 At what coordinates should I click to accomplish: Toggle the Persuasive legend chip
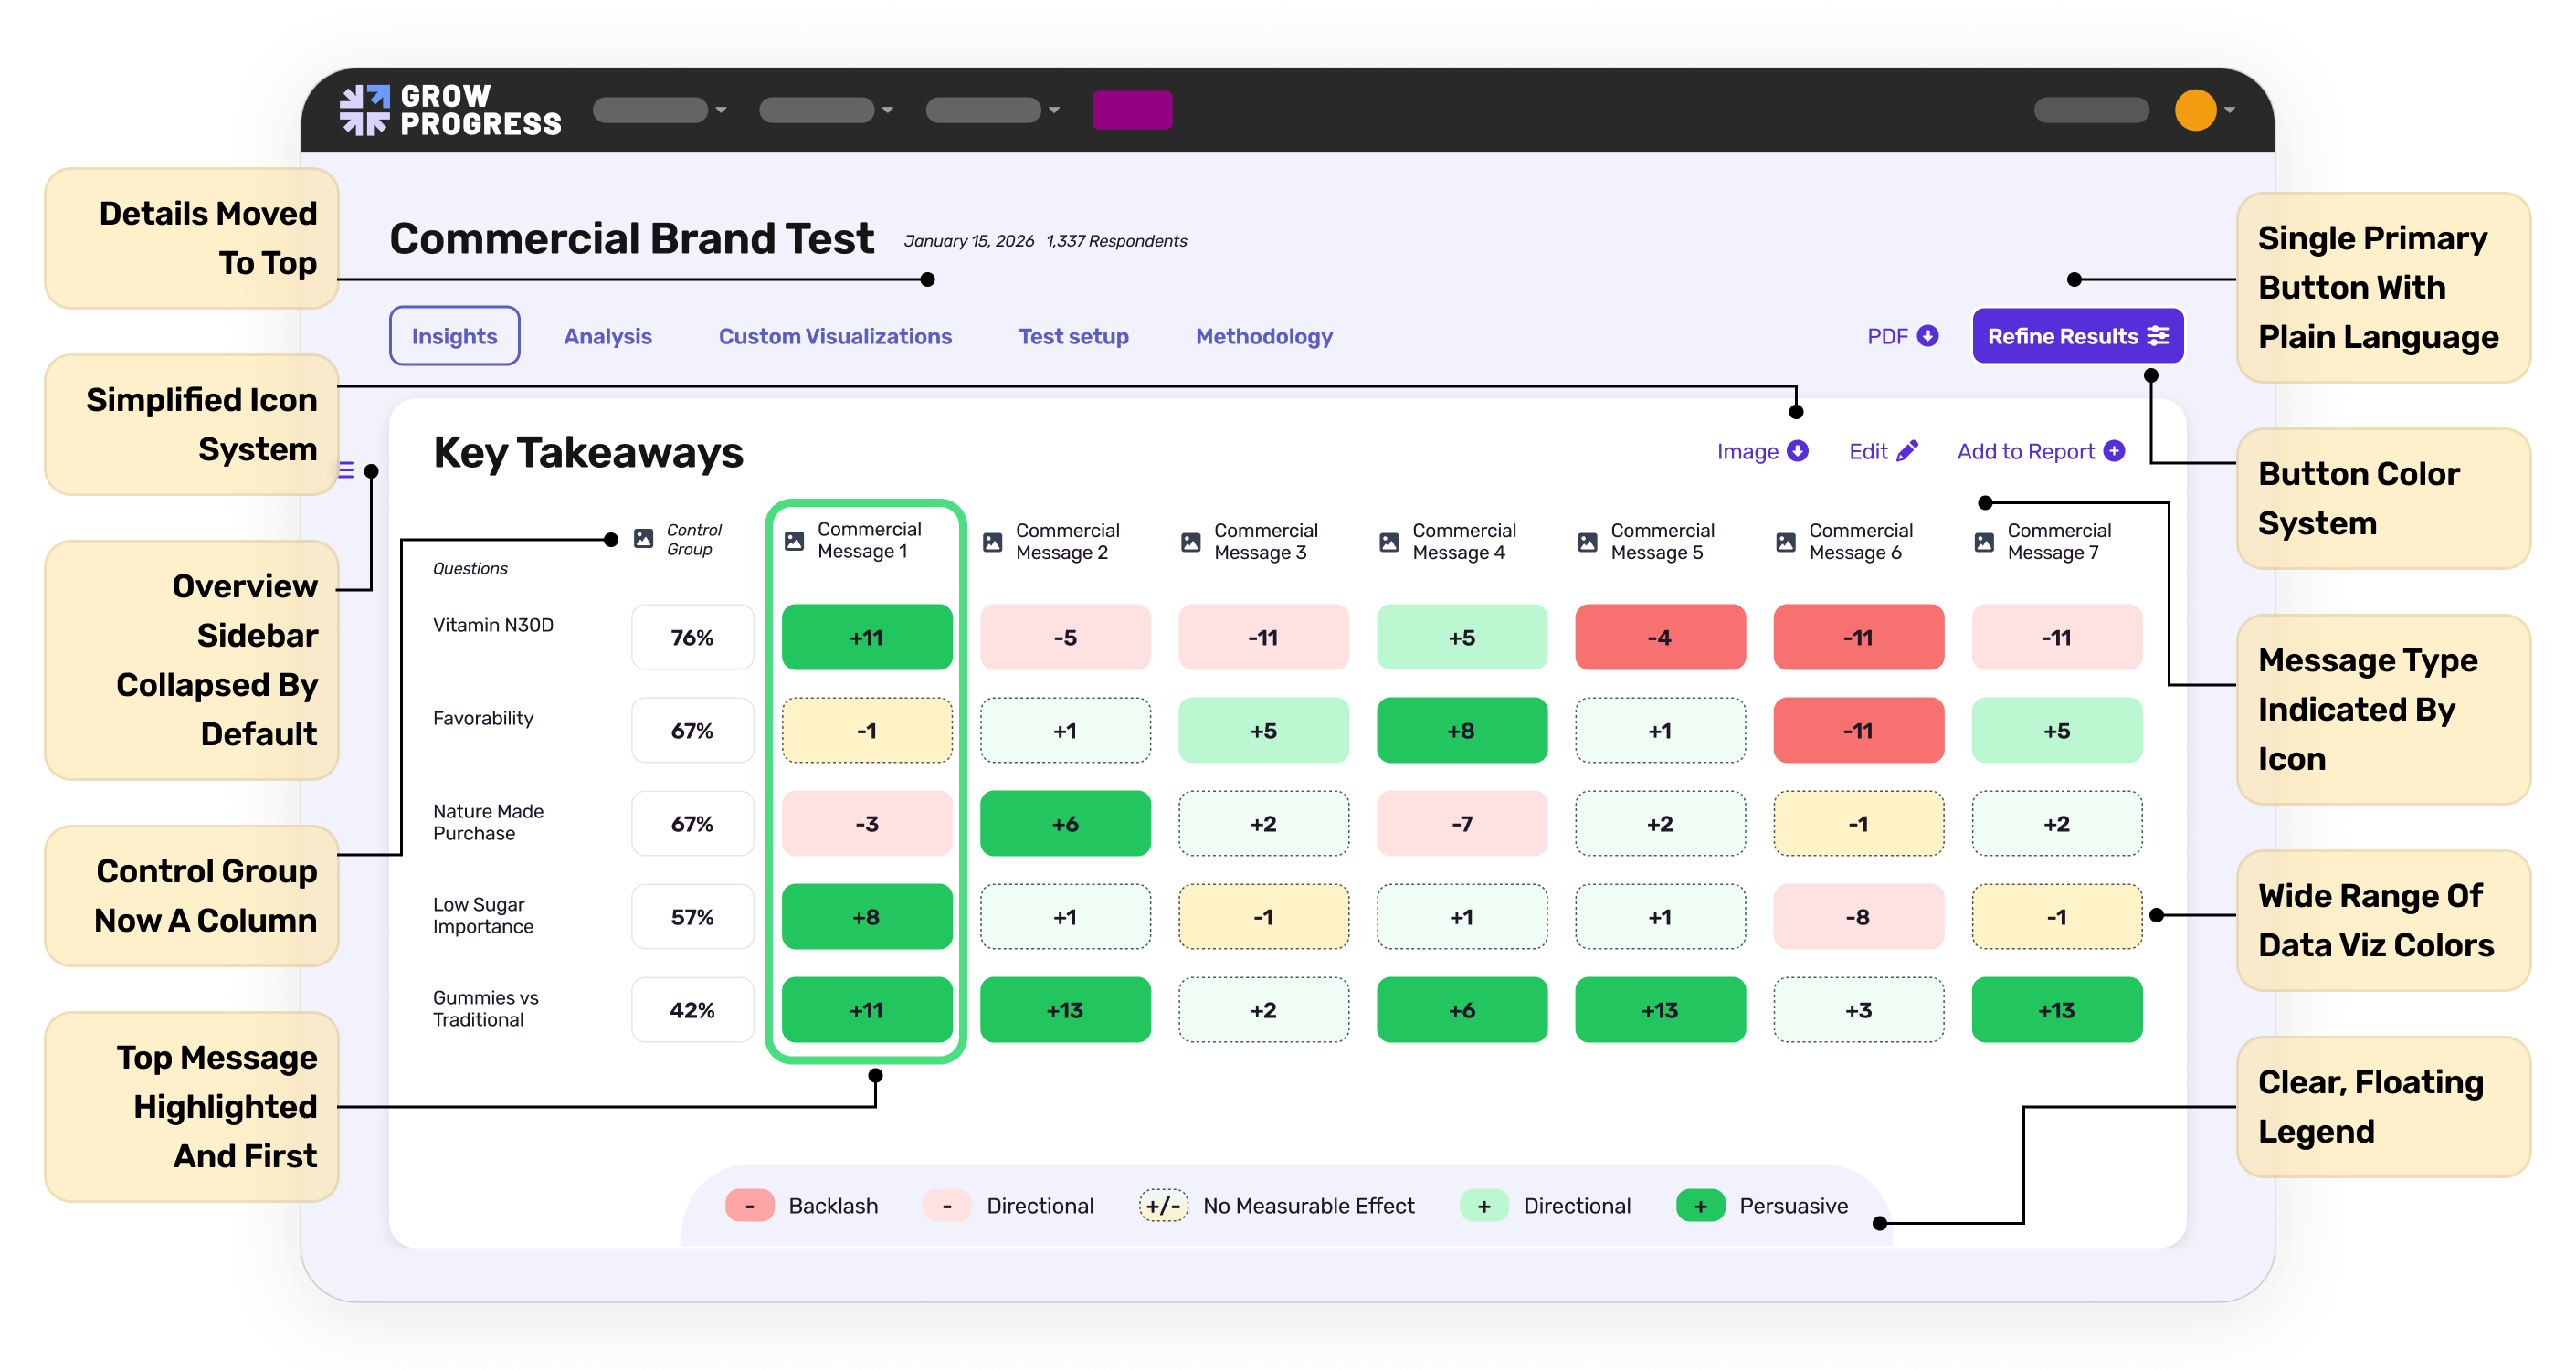coord(1700,1206)
